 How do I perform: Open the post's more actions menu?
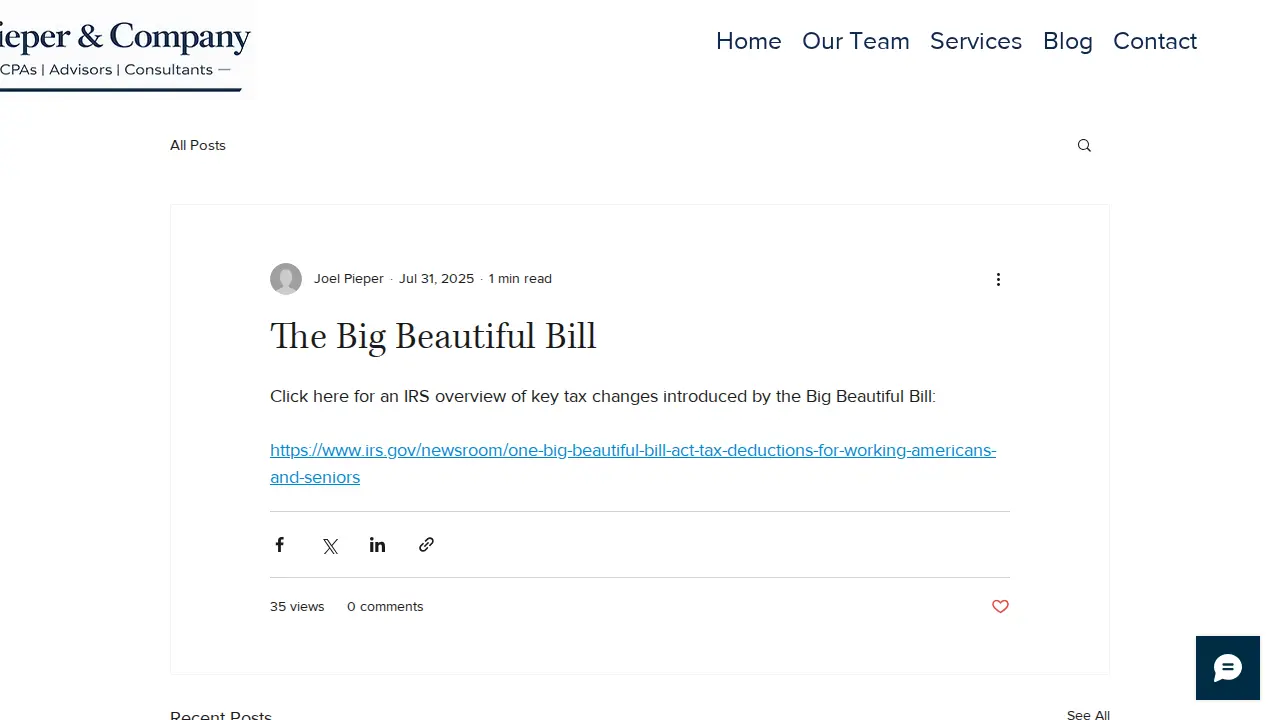(998, 279)
